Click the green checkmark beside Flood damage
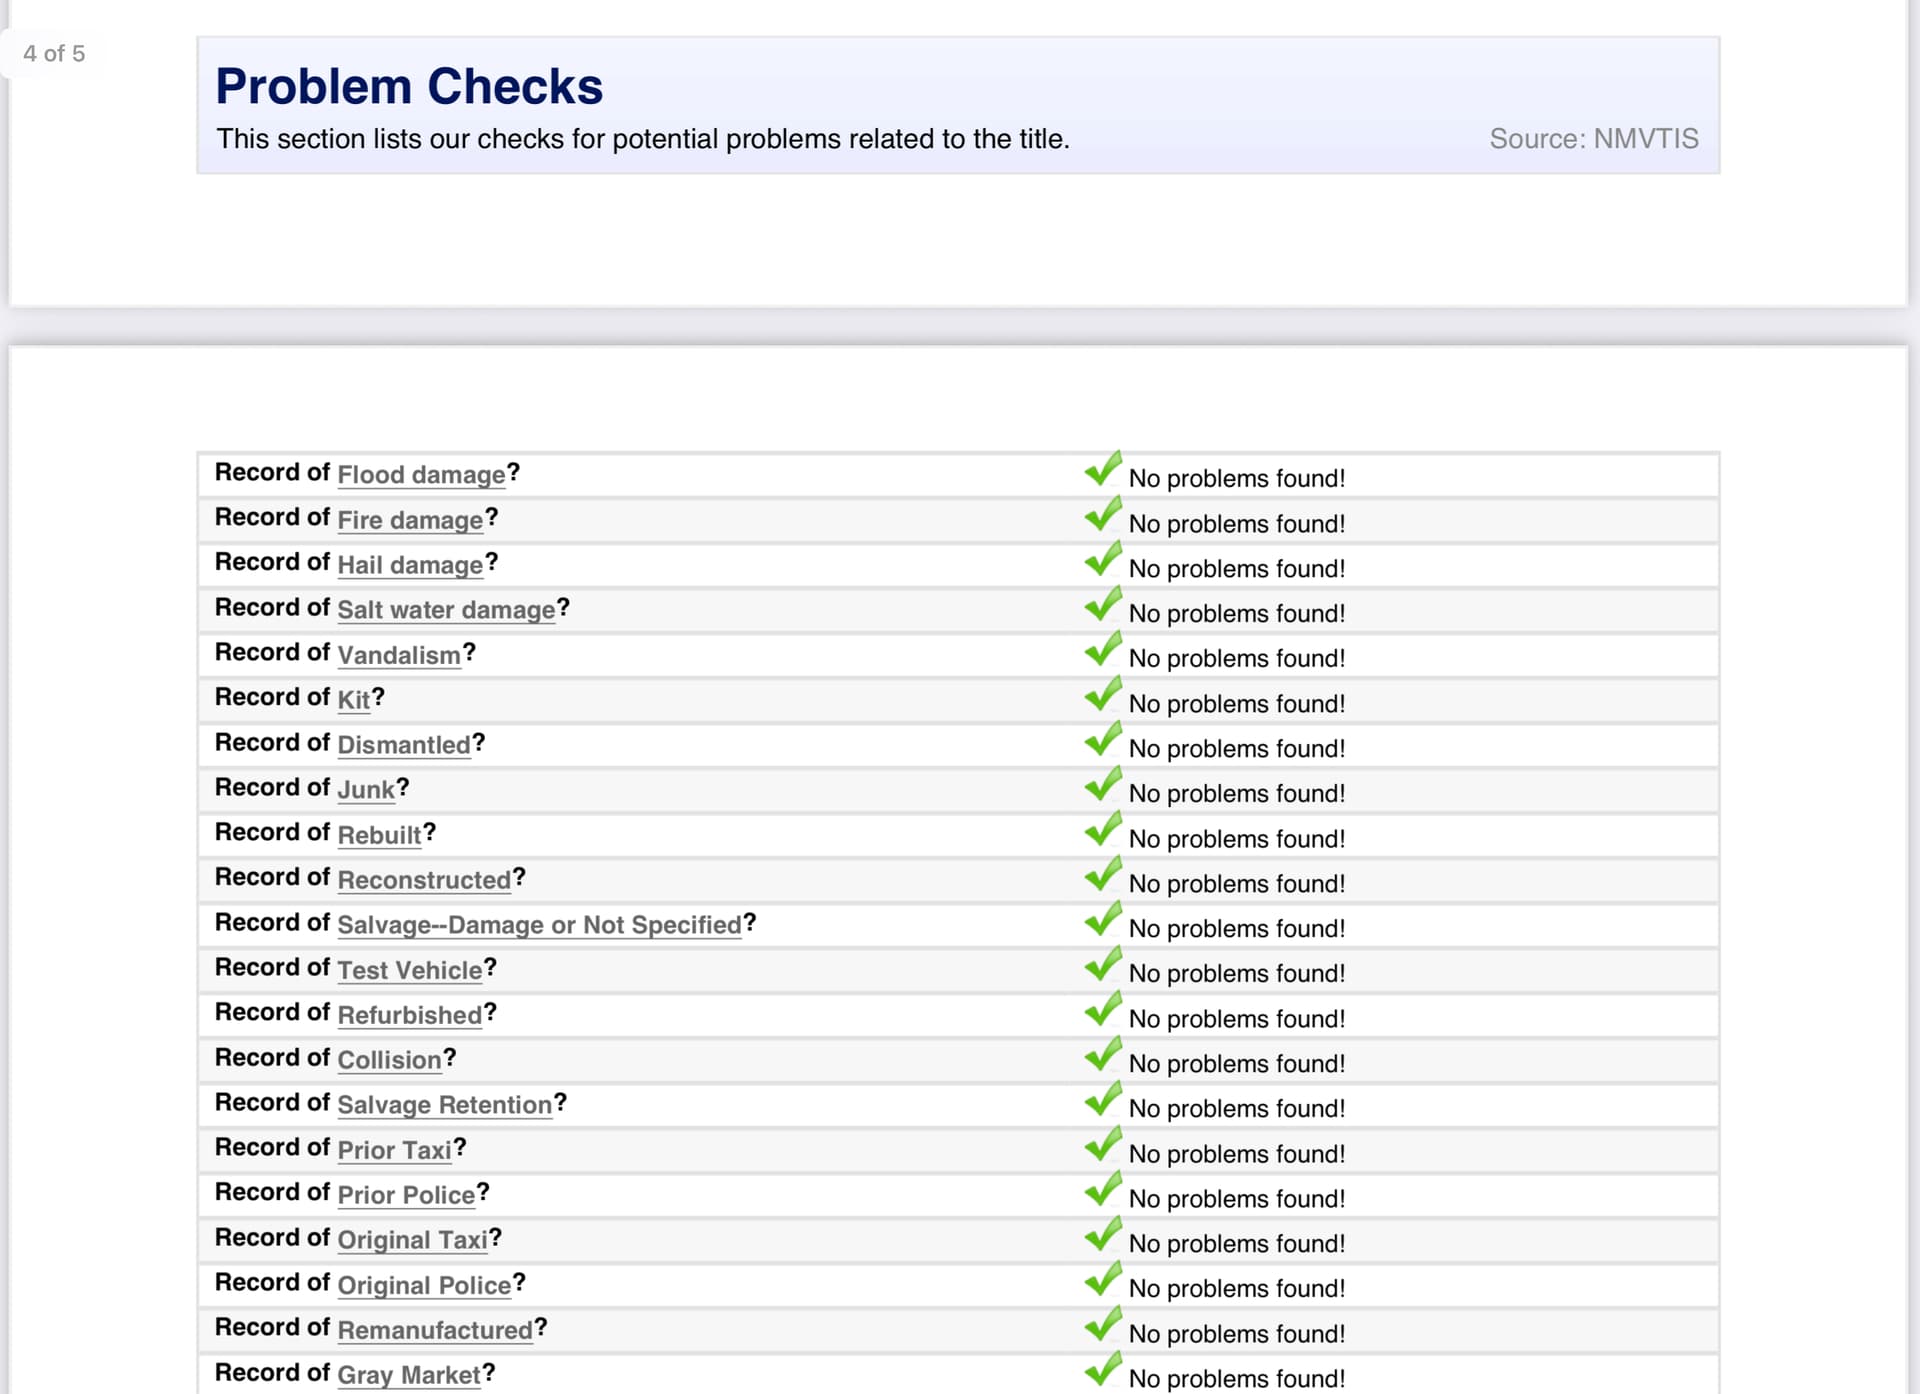Viewport: 1920px width, 1394px height. (x=1103, y=469)
